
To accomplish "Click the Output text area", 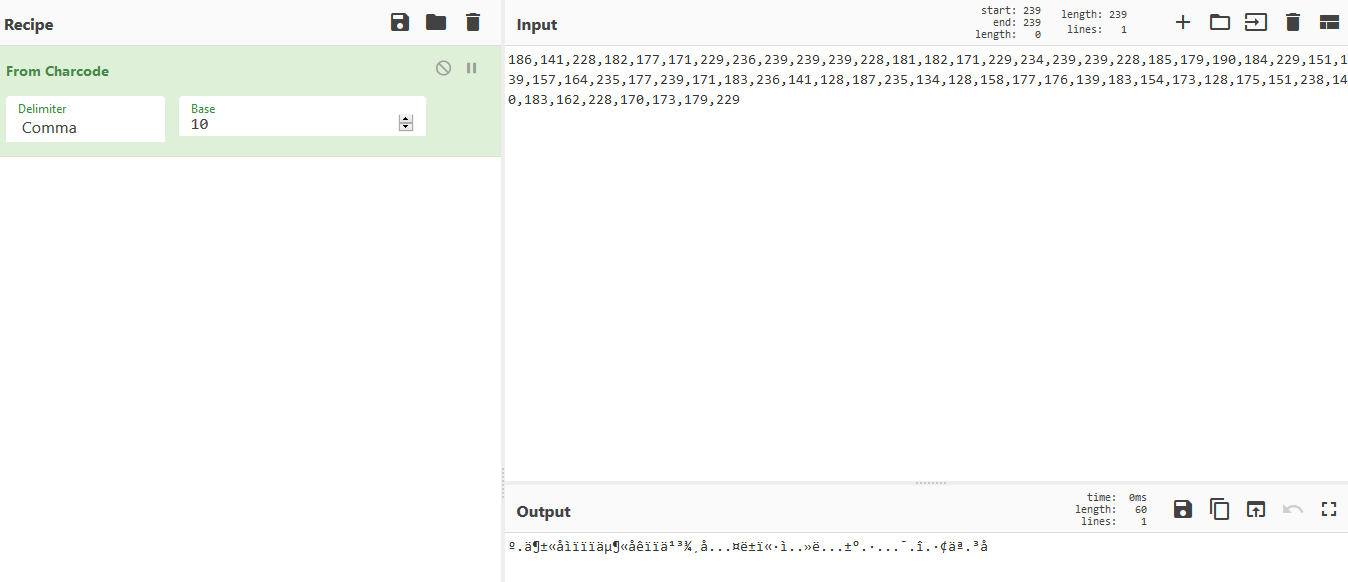I will 925,560.
